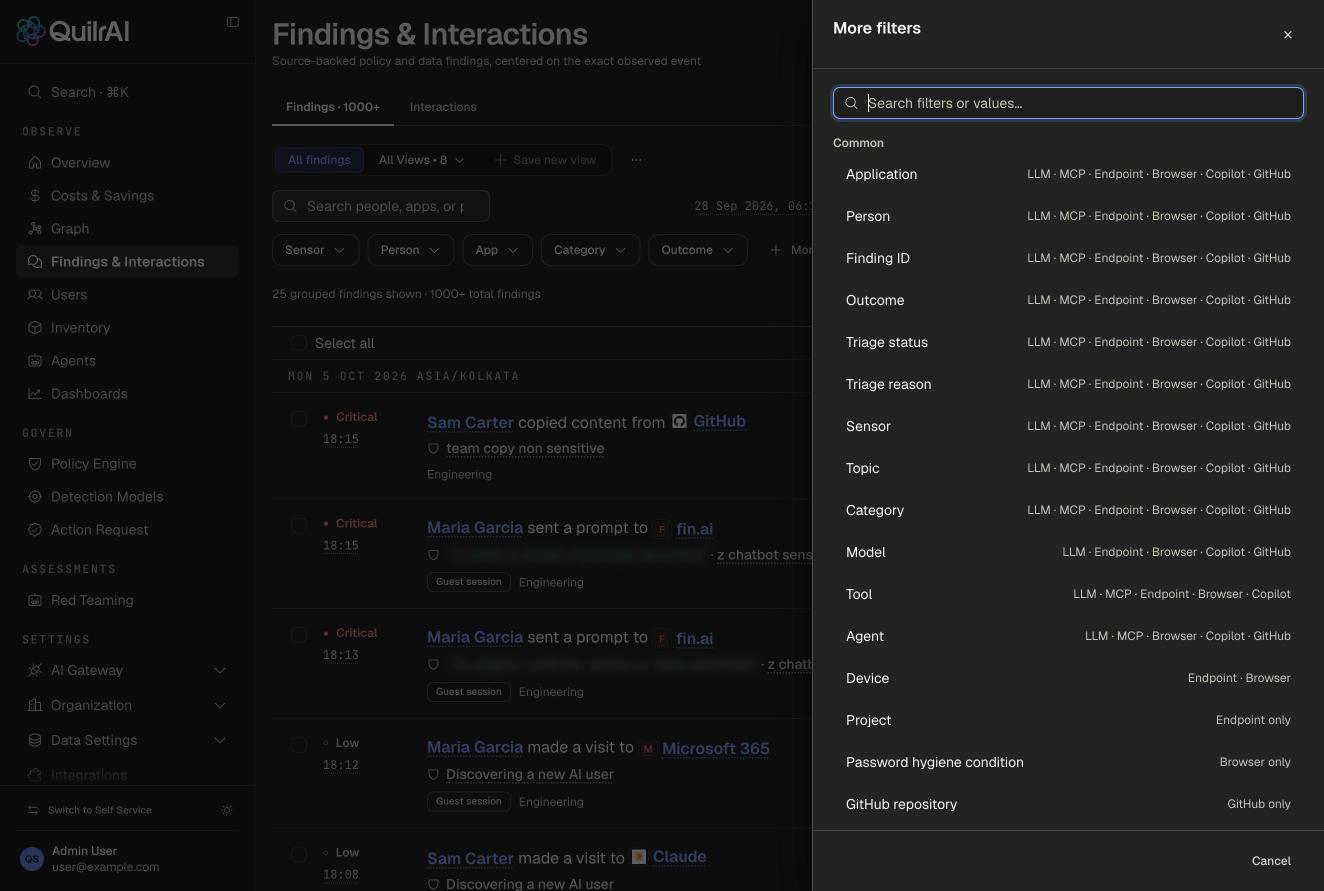Image resolution: width=1324 pixels, height=891 pixels.
Task: Click Search people, apps field
Action: point(381,206)
